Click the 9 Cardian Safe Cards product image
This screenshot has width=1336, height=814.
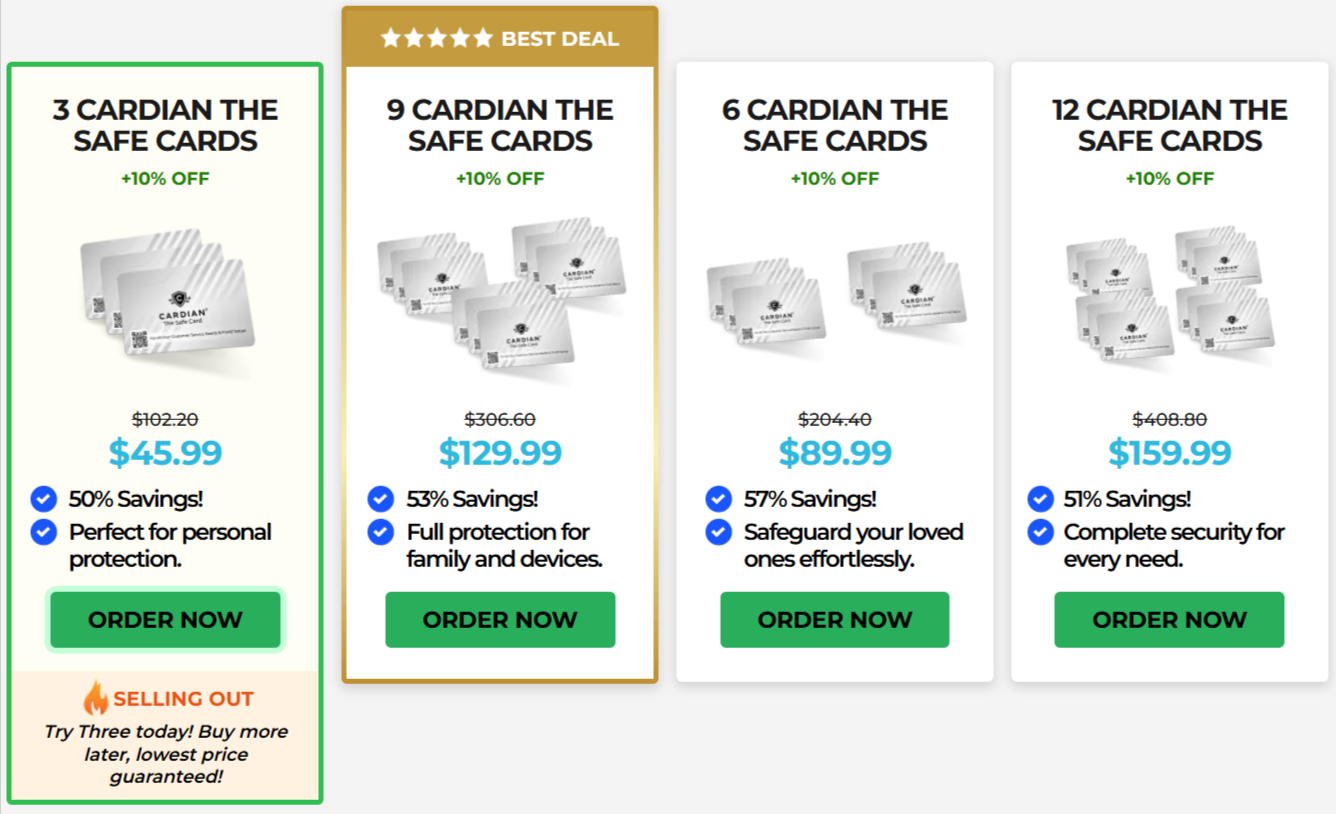click(500, 300)
